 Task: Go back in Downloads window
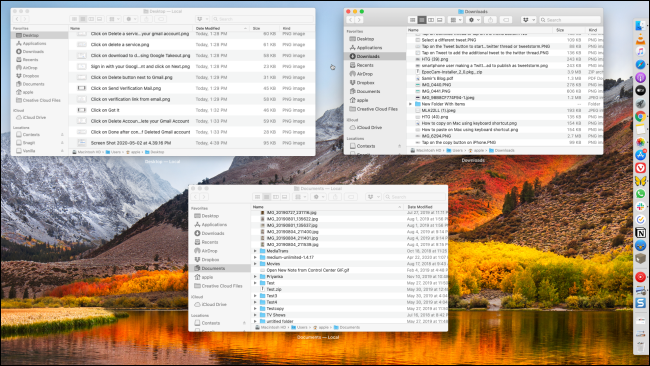pyautogui.click(x=351, y=20)
